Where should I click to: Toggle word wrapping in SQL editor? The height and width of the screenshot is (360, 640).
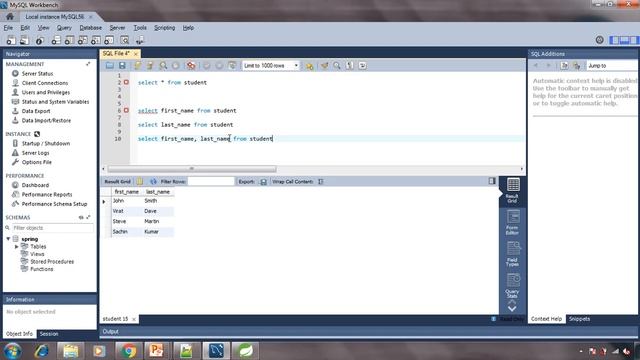click(x=362, y=65)
